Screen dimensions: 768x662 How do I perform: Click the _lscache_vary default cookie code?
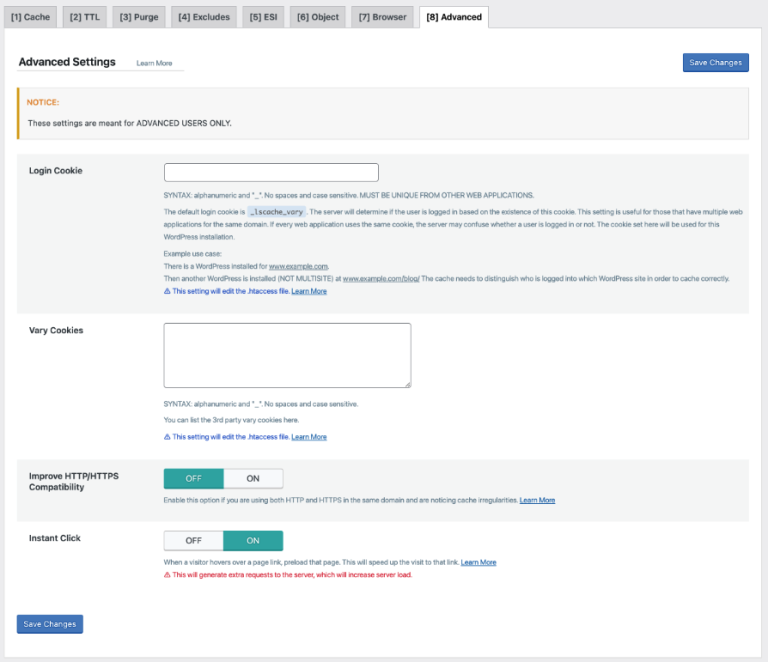click(x=277, y=212)
